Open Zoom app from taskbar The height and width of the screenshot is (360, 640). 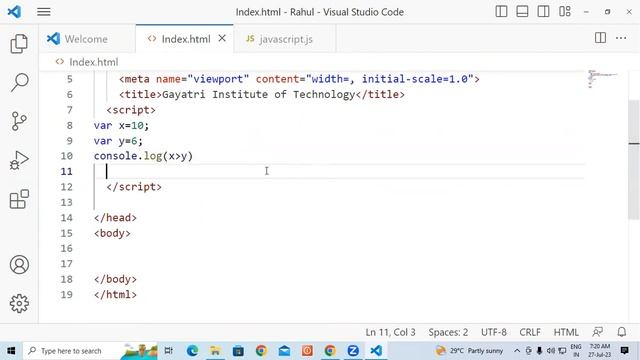click(353, 351)
